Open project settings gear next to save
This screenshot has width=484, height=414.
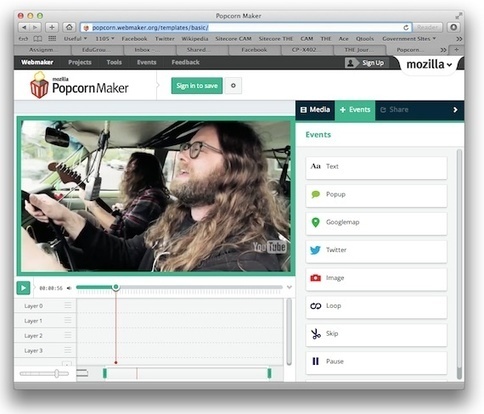233,86
